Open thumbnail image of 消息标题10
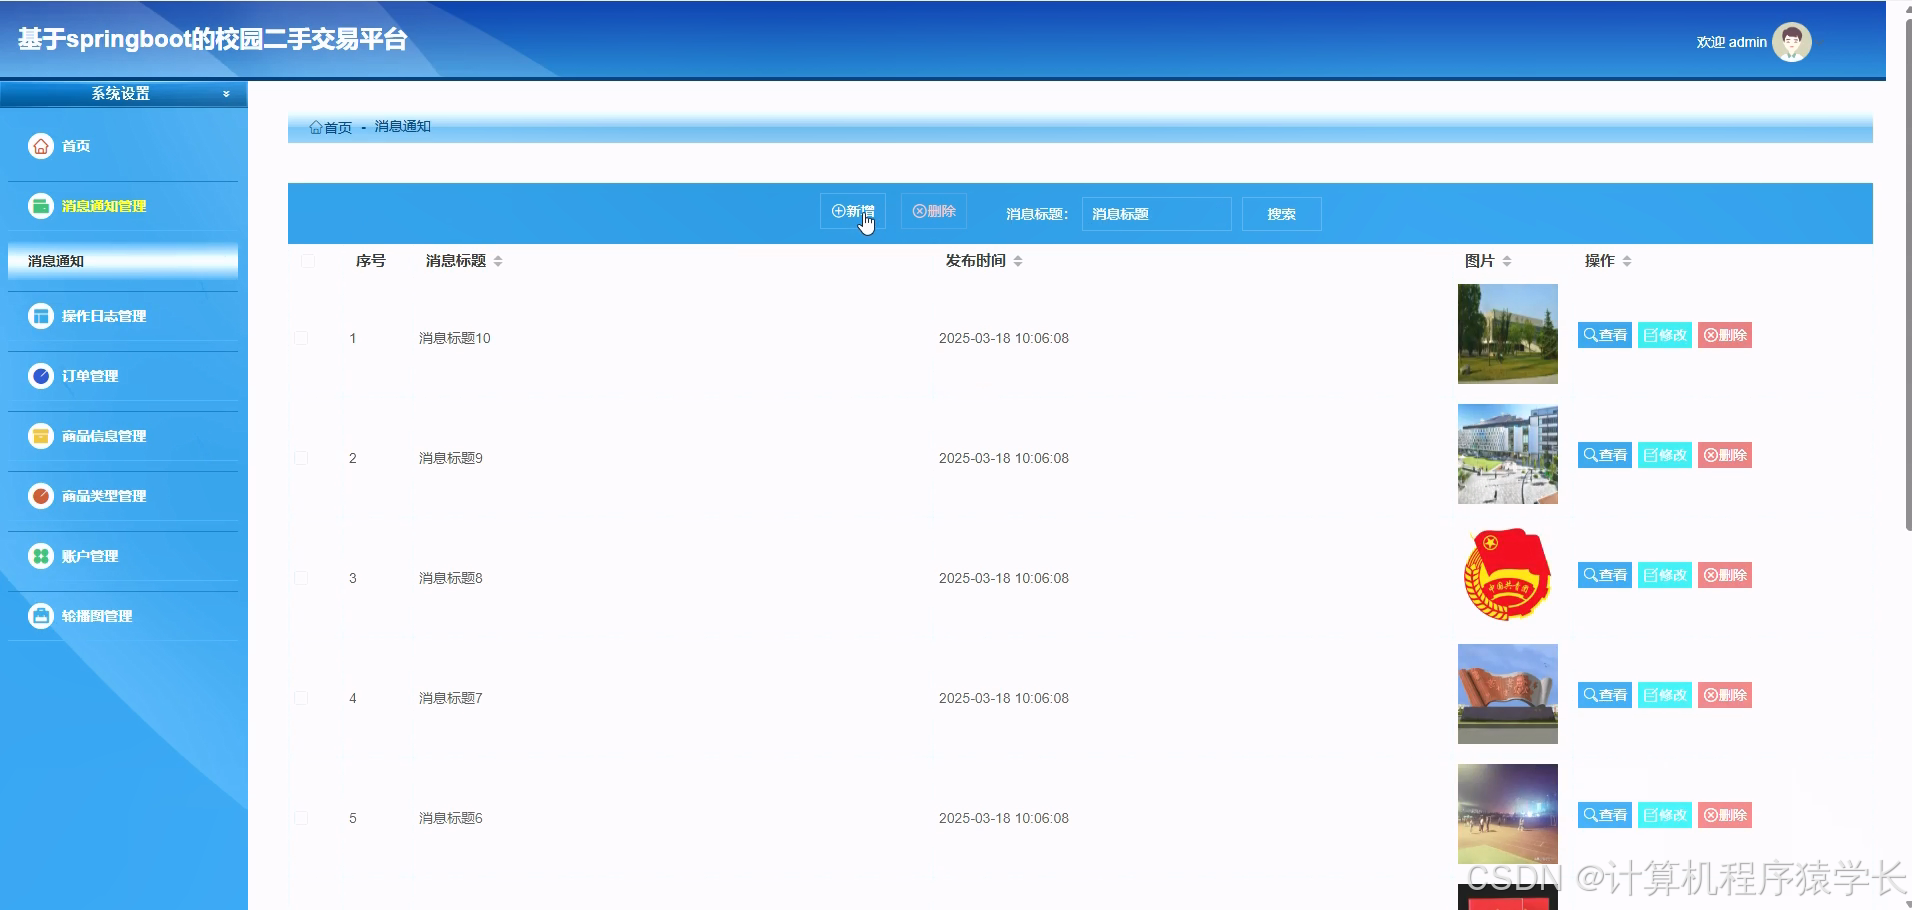Viewport: 1912px width, 910px height. (1508, 334)
